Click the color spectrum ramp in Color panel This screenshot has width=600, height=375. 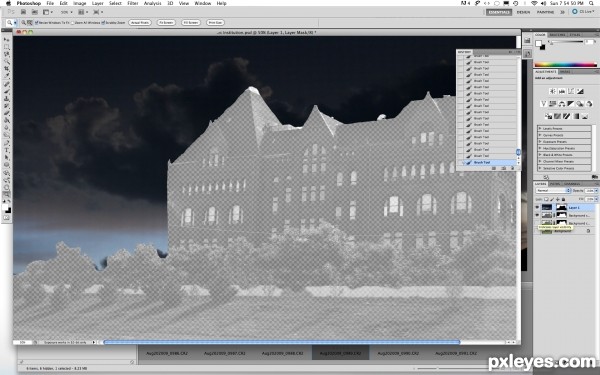click(565, 64)
